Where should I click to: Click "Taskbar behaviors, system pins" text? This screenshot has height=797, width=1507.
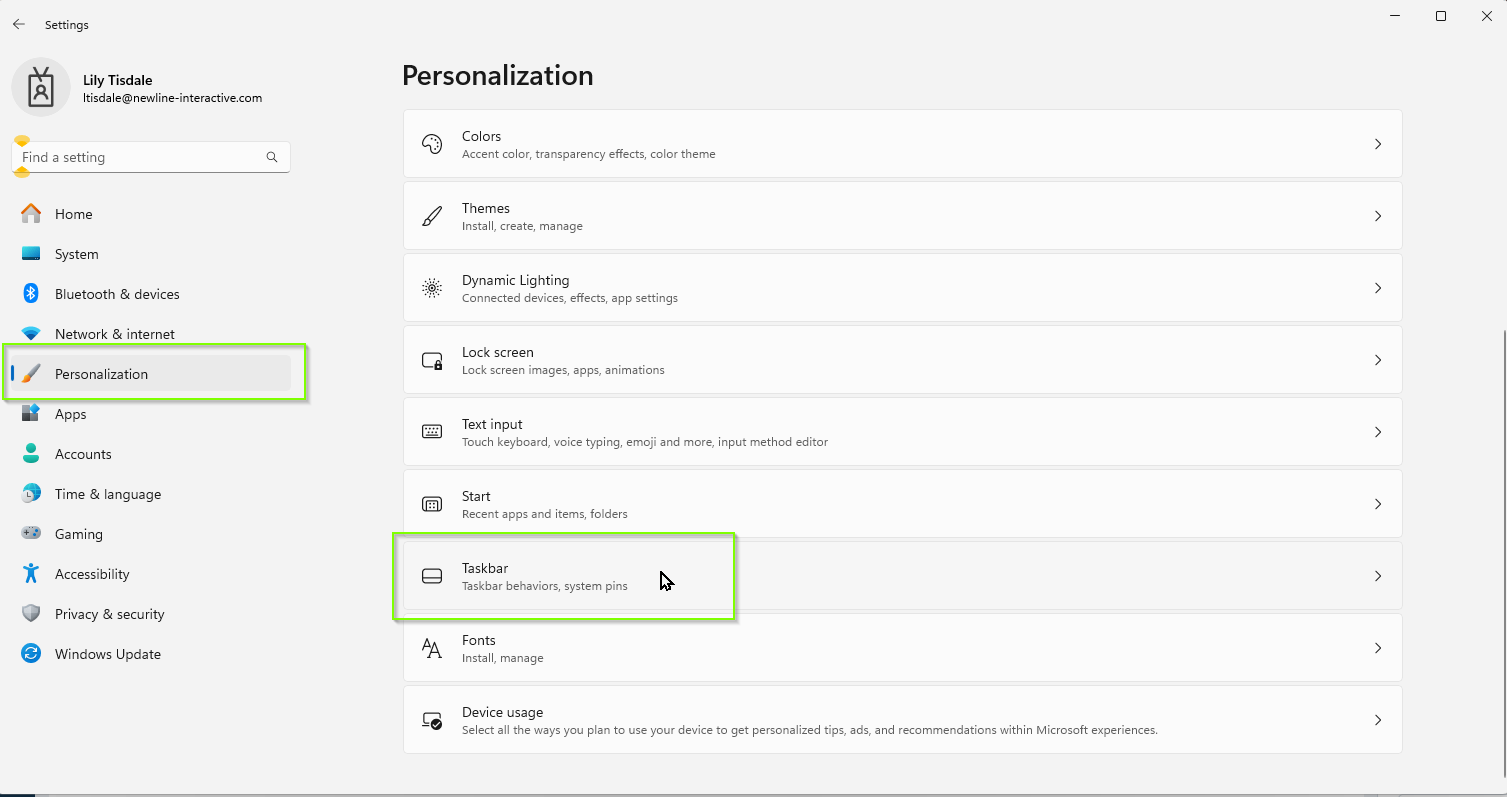545,586
